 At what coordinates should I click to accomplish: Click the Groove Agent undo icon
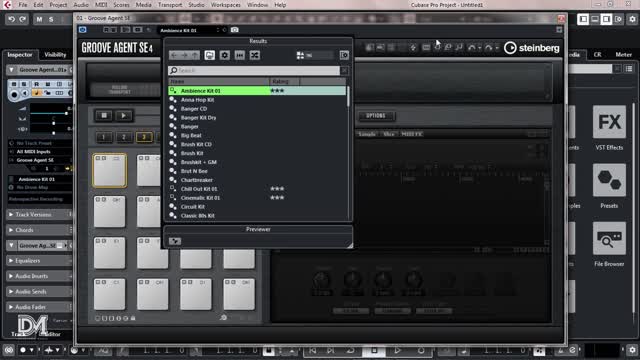472,48
